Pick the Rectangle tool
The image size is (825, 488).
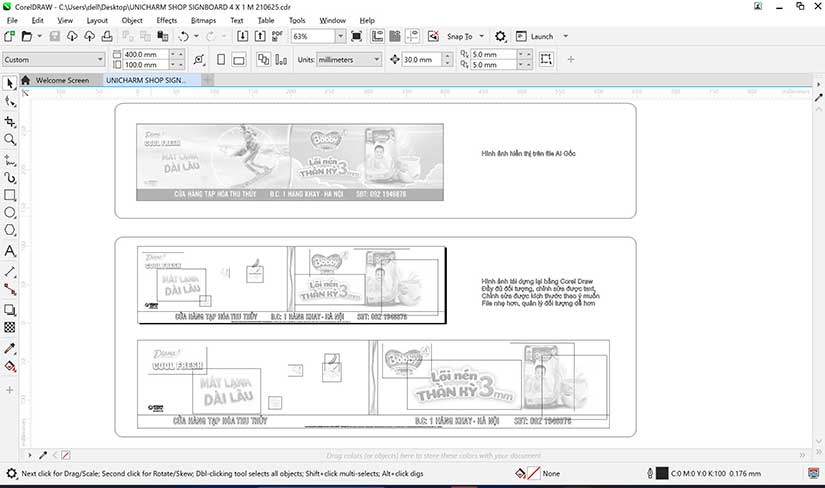(x=10, y=195)
